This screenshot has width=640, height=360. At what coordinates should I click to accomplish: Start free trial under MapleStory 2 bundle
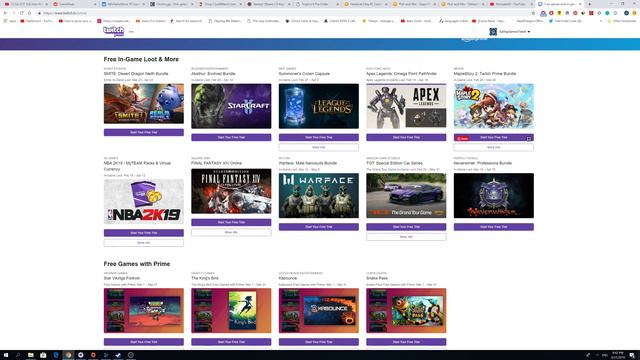coord(493,137)
